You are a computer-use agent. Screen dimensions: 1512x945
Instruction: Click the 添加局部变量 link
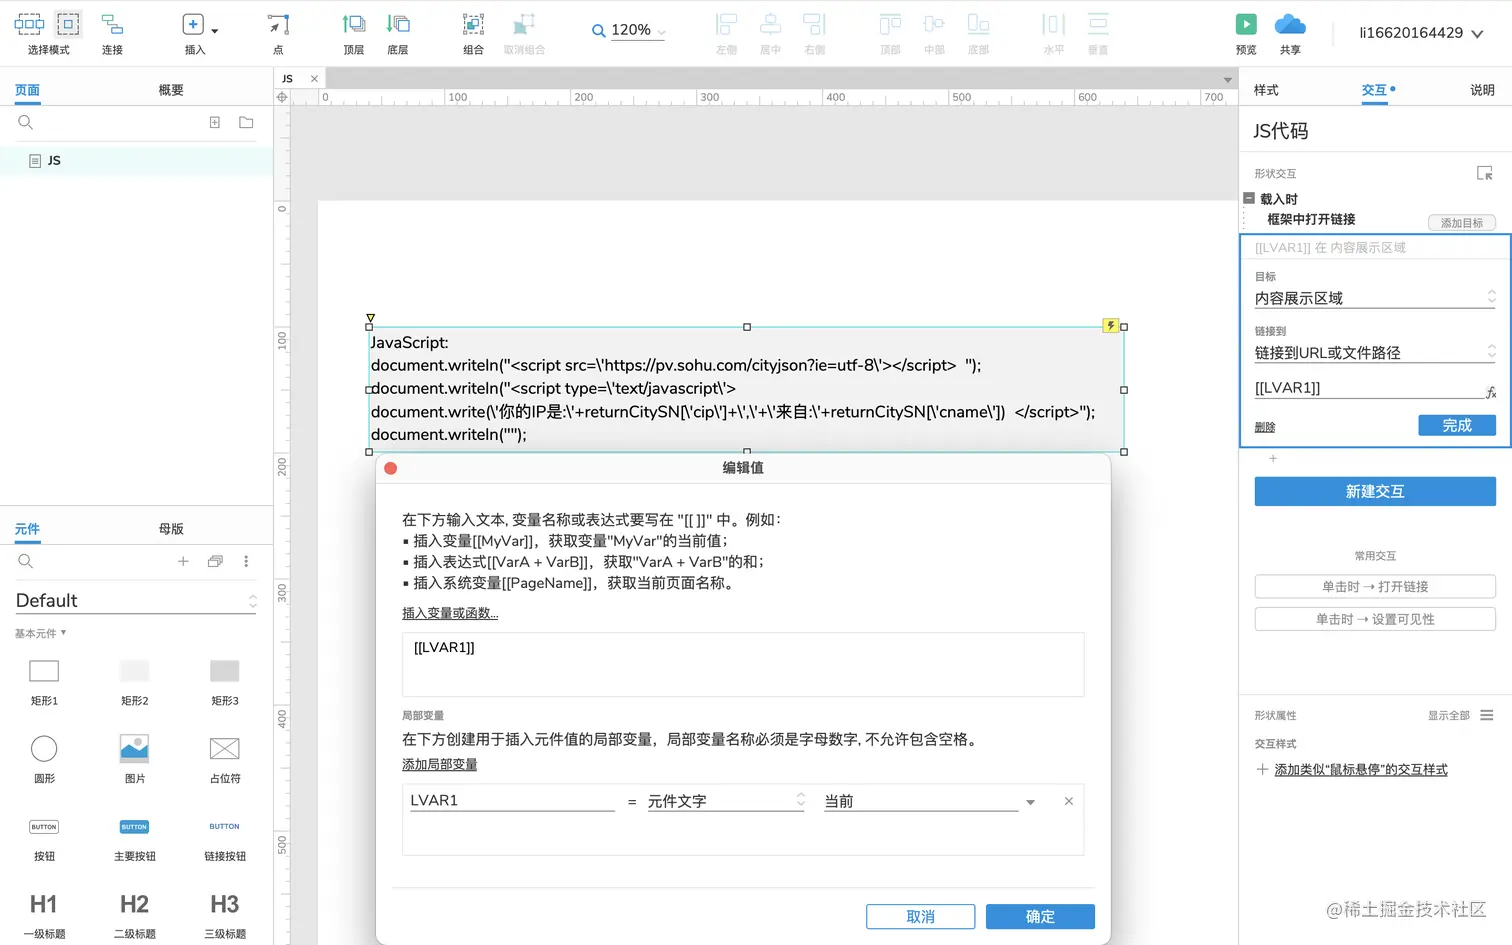tap(439, 764)
